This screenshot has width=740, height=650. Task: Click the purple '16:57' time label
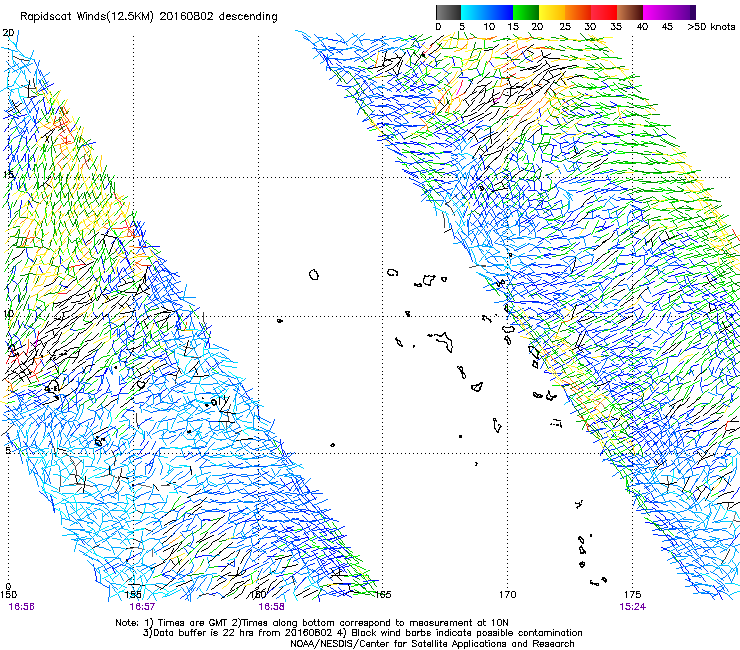click(142, 607)
